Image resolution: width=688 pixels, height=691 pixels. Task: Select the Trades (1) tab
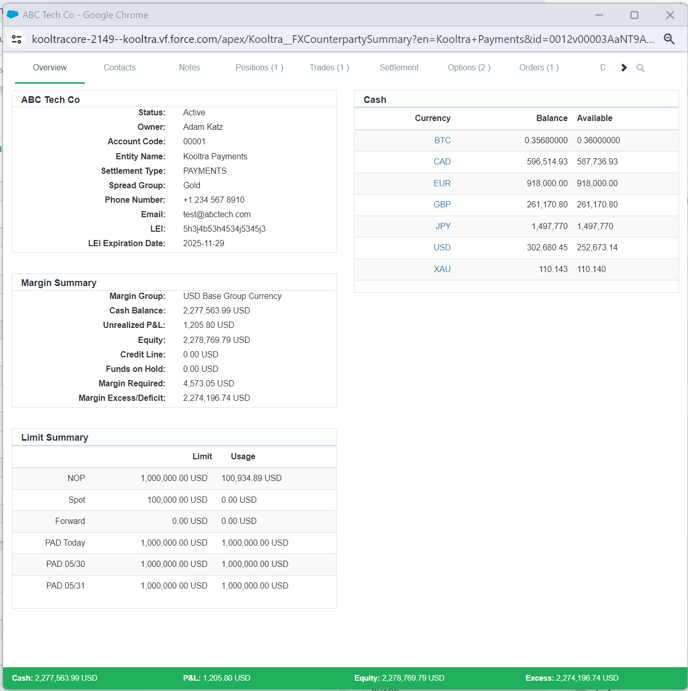(329, 68)
